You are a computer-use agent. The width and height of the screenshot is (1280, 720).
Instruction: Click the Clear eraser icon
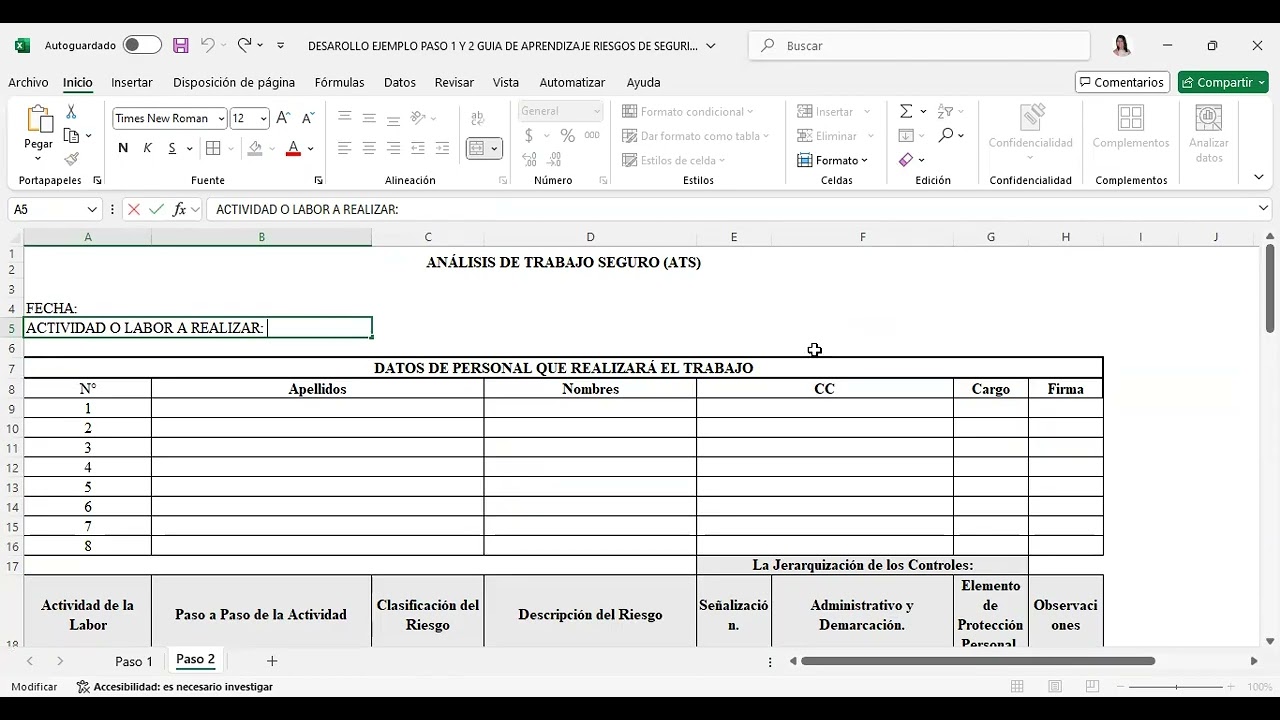point(906,160)
